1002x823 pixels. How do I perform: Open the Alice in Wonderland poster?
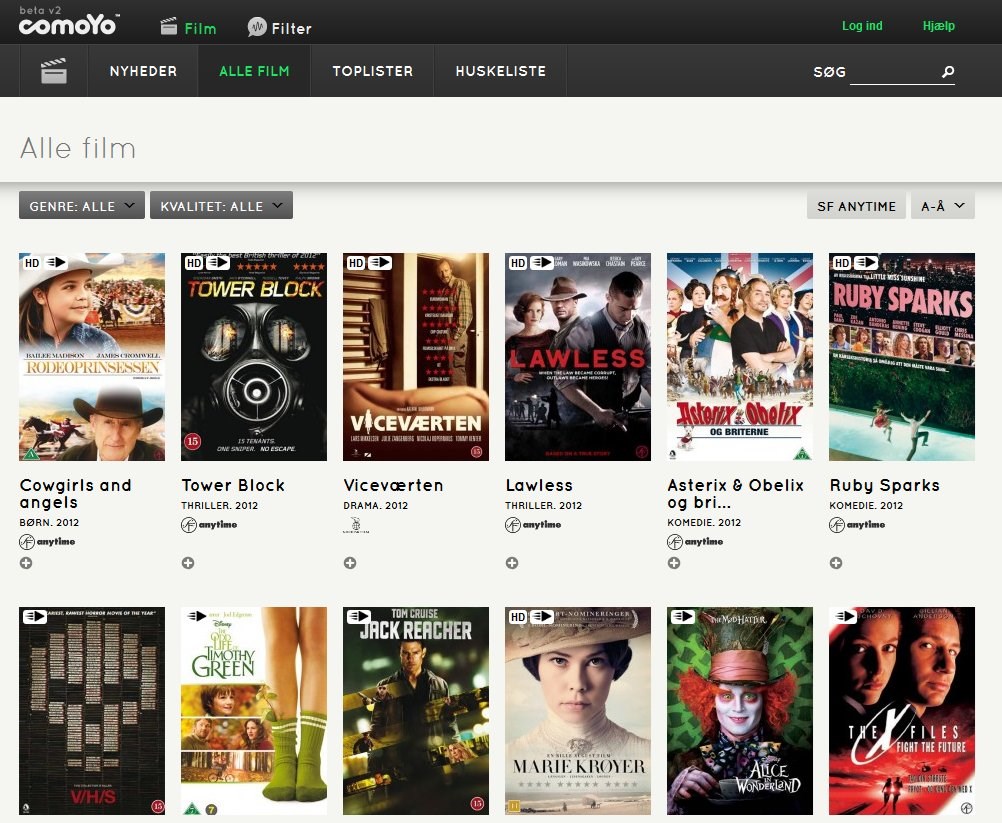[x=740, y=711]
